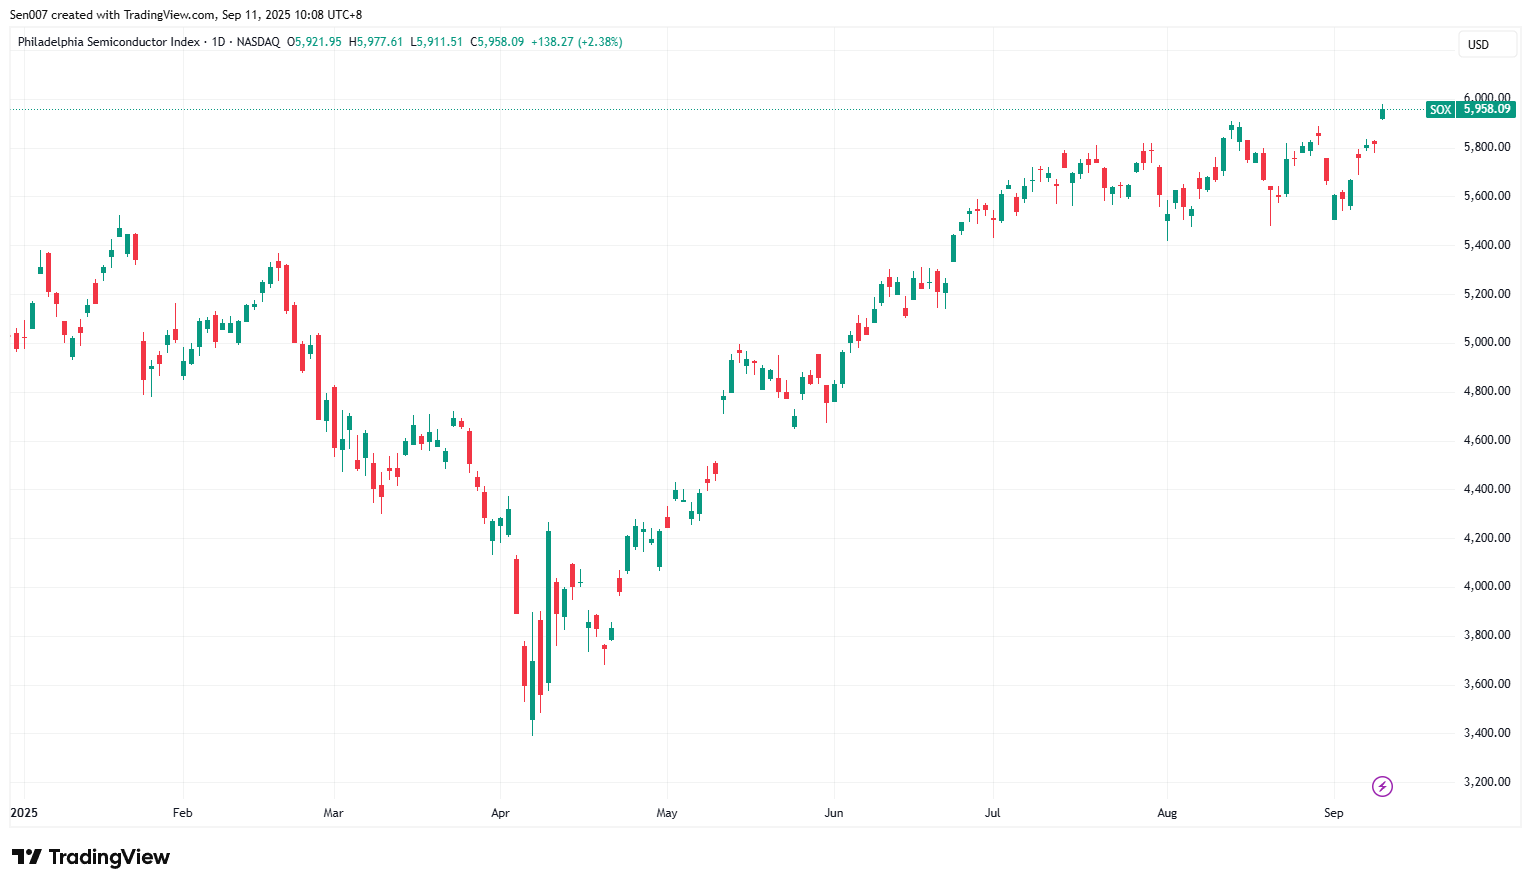Click the Apr label on time axis

[x=500, y=813]
